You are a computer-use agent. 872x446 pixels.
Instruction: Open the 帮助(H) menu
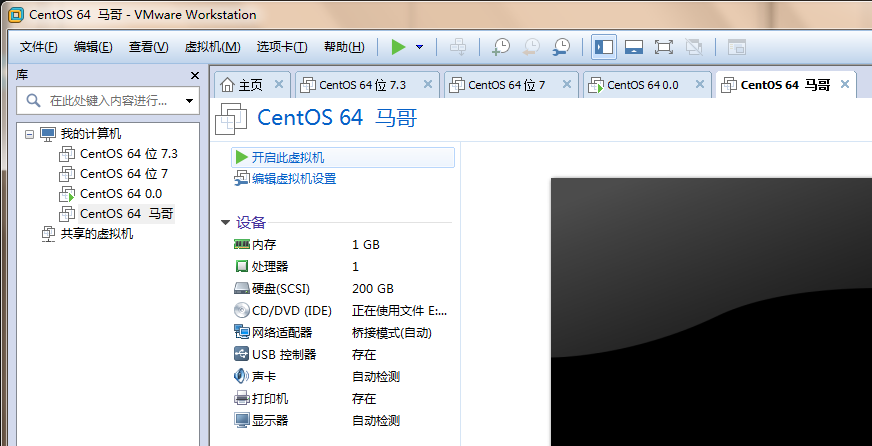point(344,47)
